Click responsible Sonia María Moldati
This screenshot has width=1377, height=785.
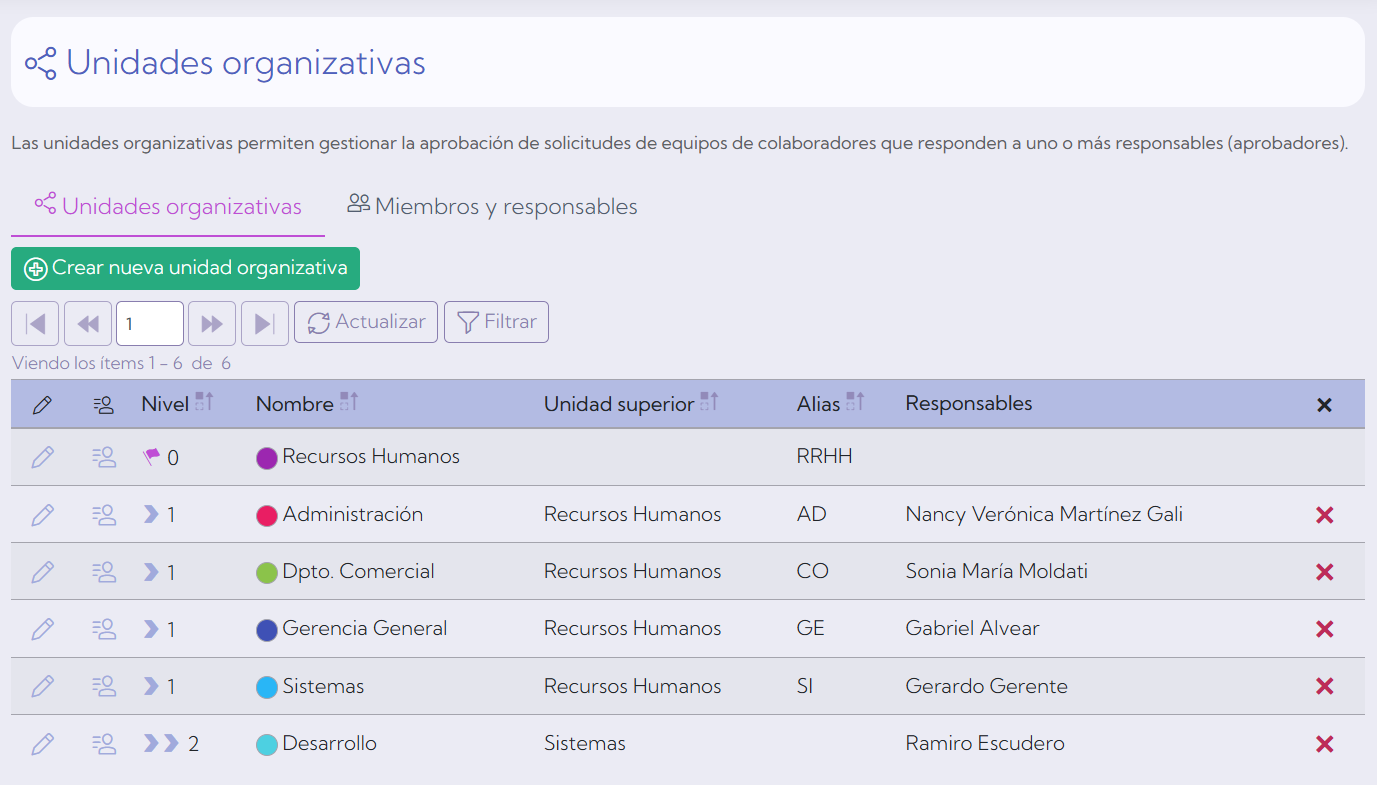click(x=997, y=571)
